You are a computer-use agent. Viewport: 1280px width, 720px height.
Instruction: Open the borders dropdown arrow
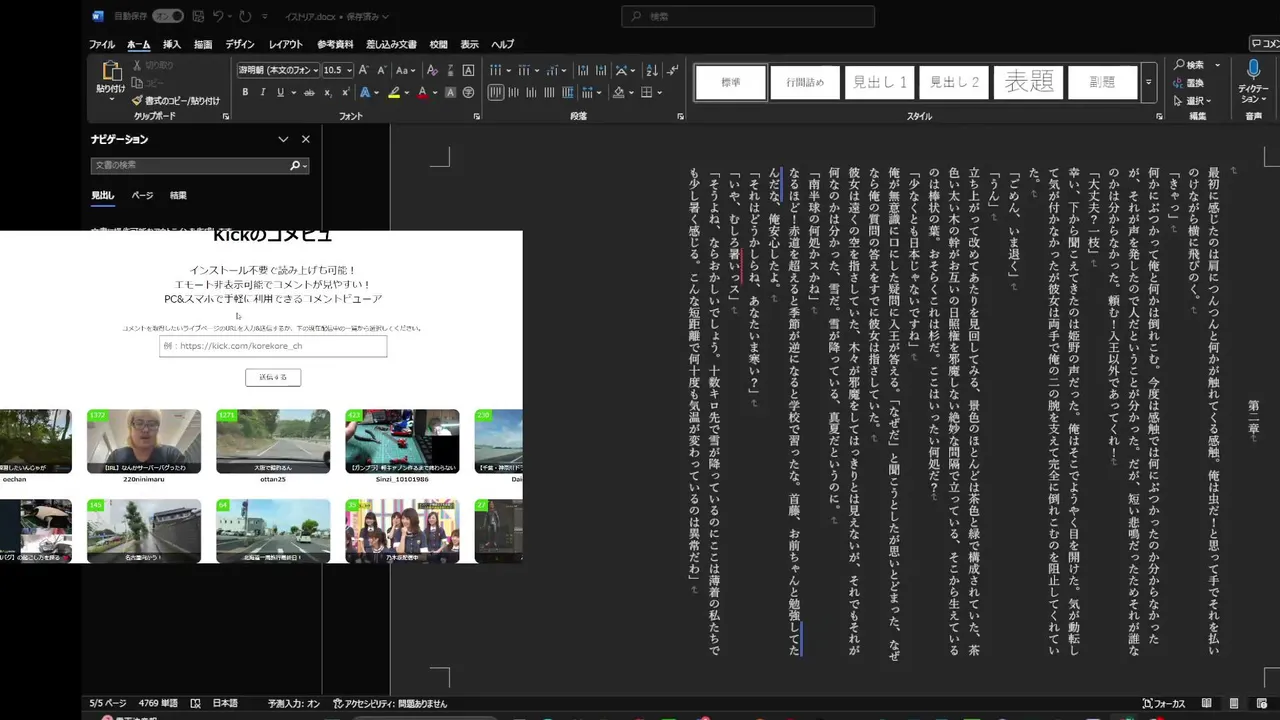tap(660, 92)
